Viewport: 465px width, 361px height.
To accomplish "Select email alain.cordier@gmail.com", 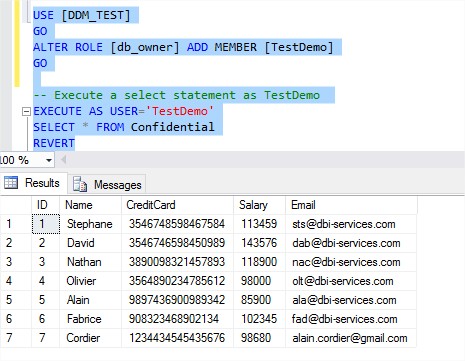I will click(351, 338).
